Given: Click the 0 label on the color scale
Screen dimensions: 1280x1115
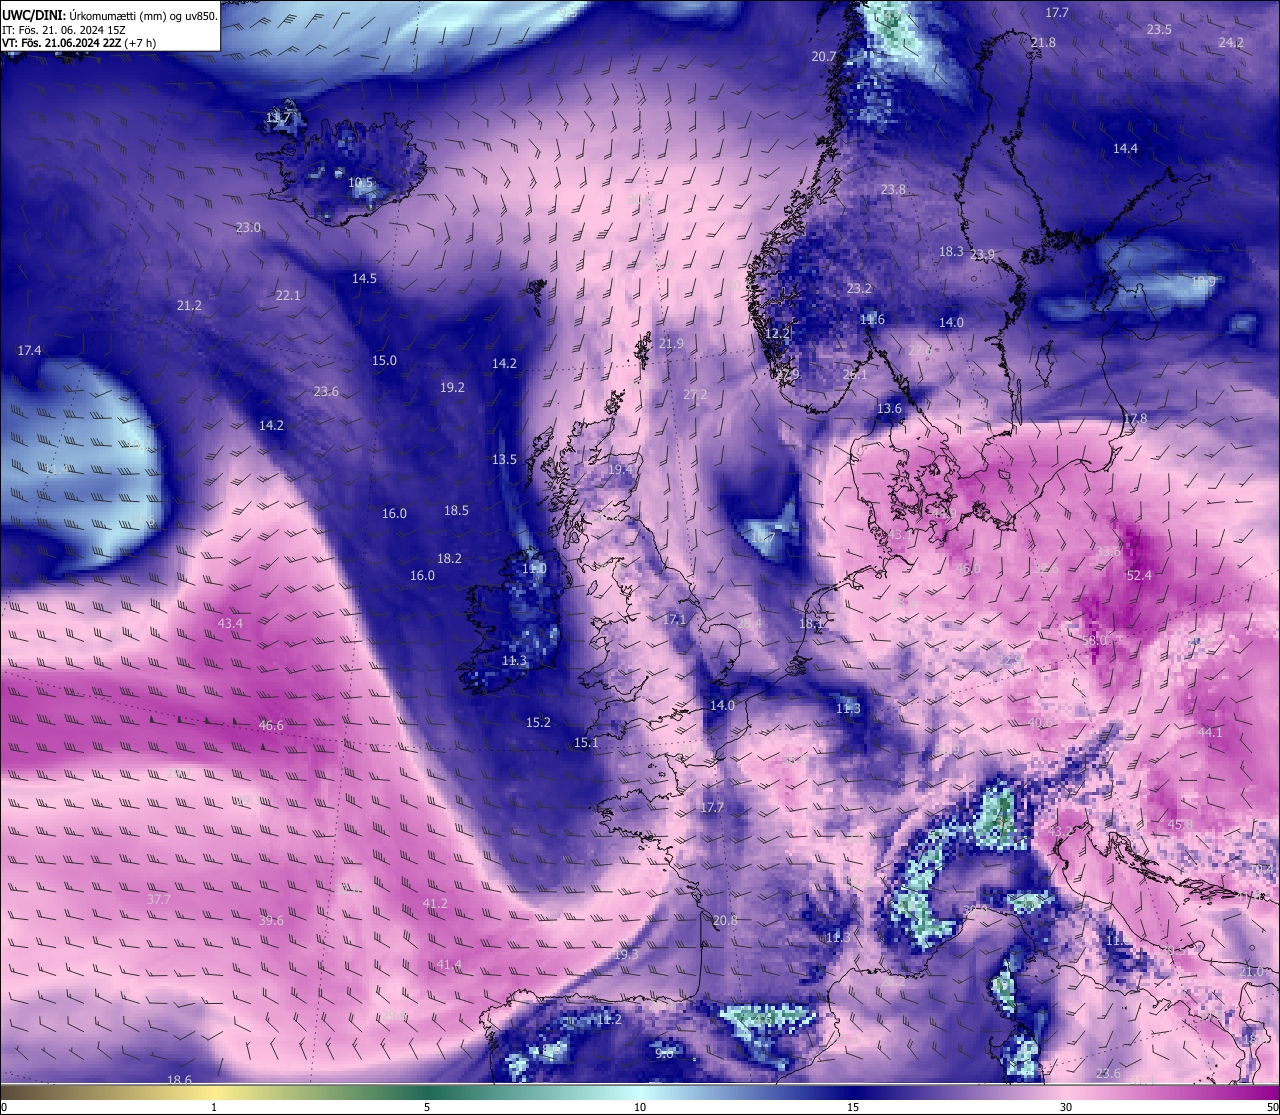Looking at the screenshot, I should click(4, 1107).
